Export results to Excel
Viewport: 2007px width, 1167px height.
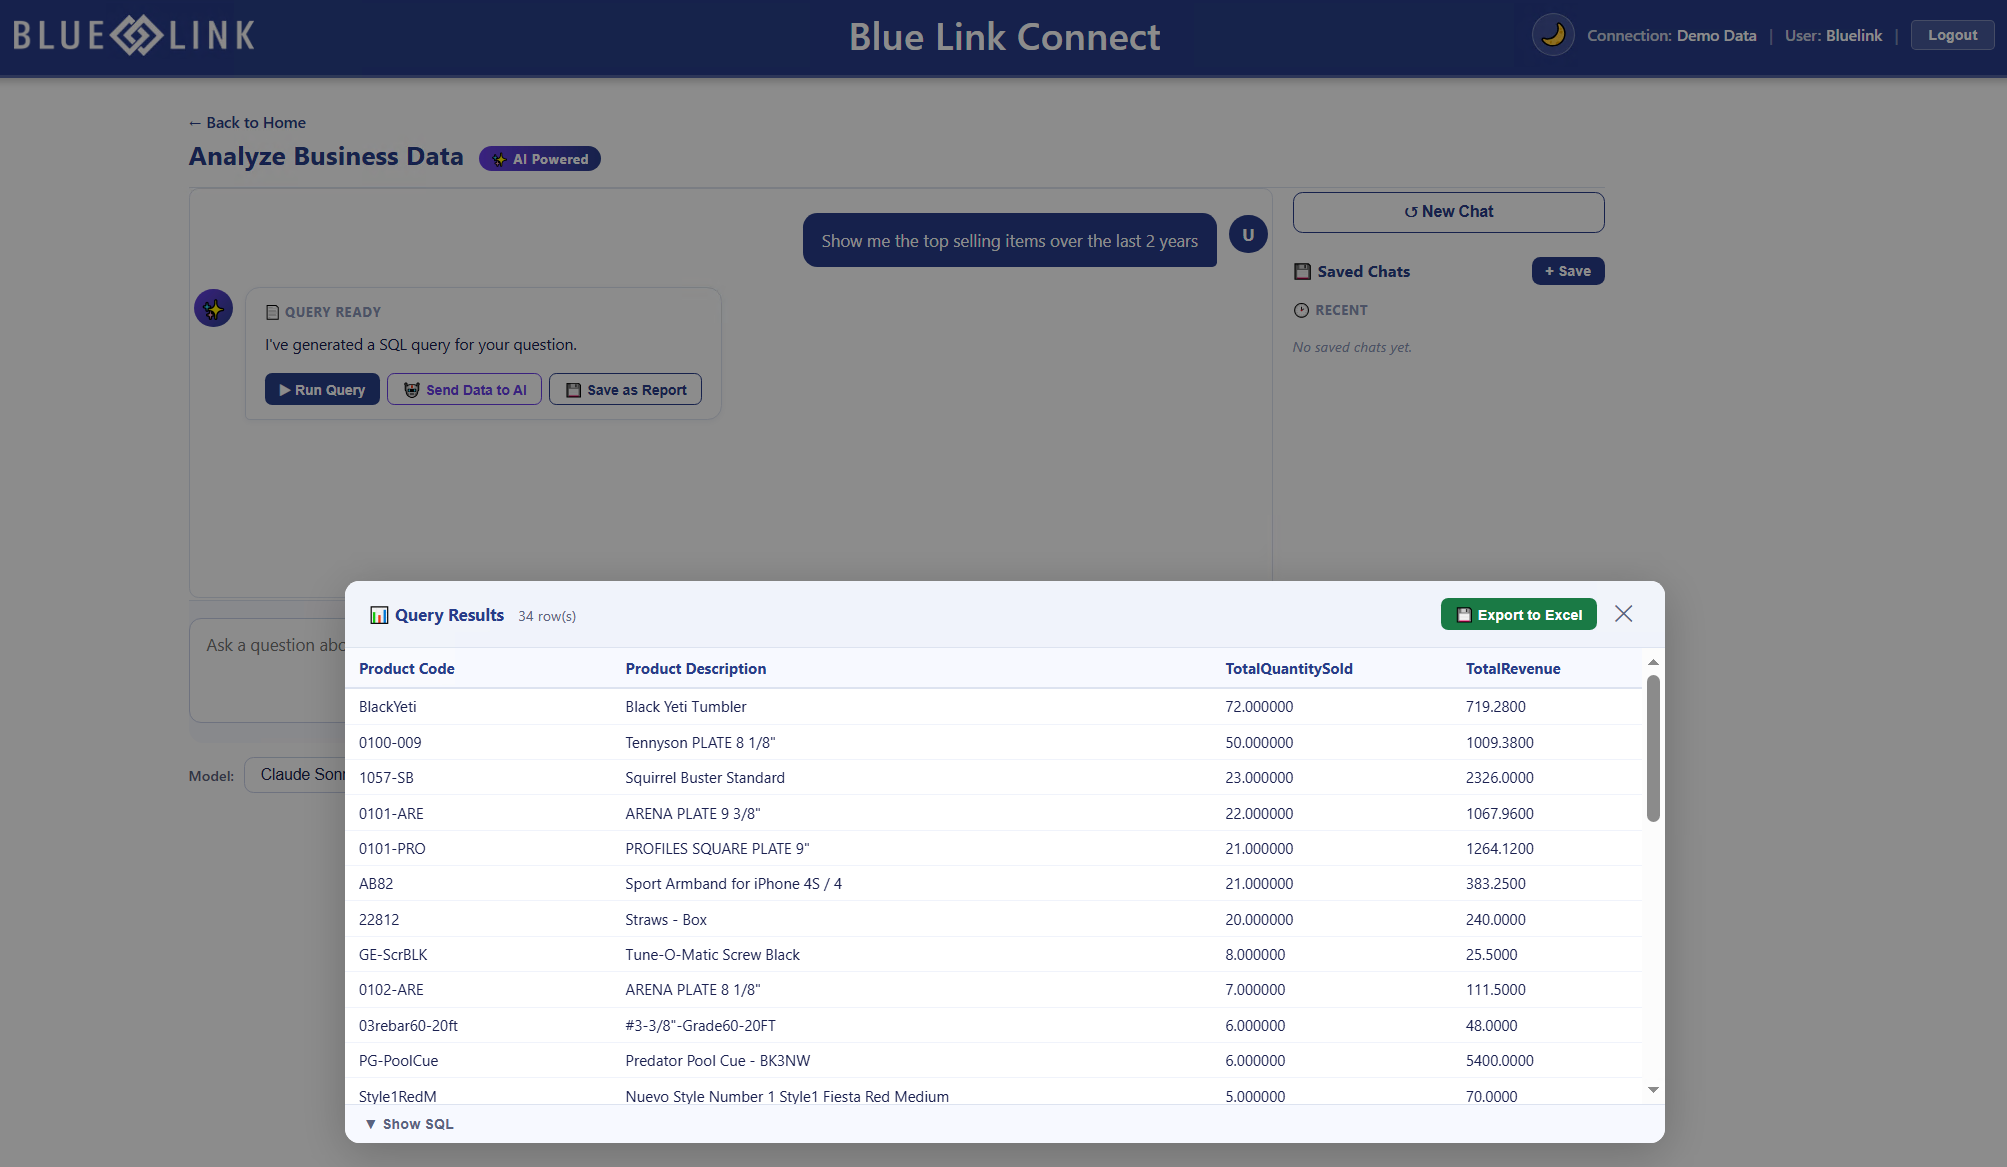pos(1518,614)
